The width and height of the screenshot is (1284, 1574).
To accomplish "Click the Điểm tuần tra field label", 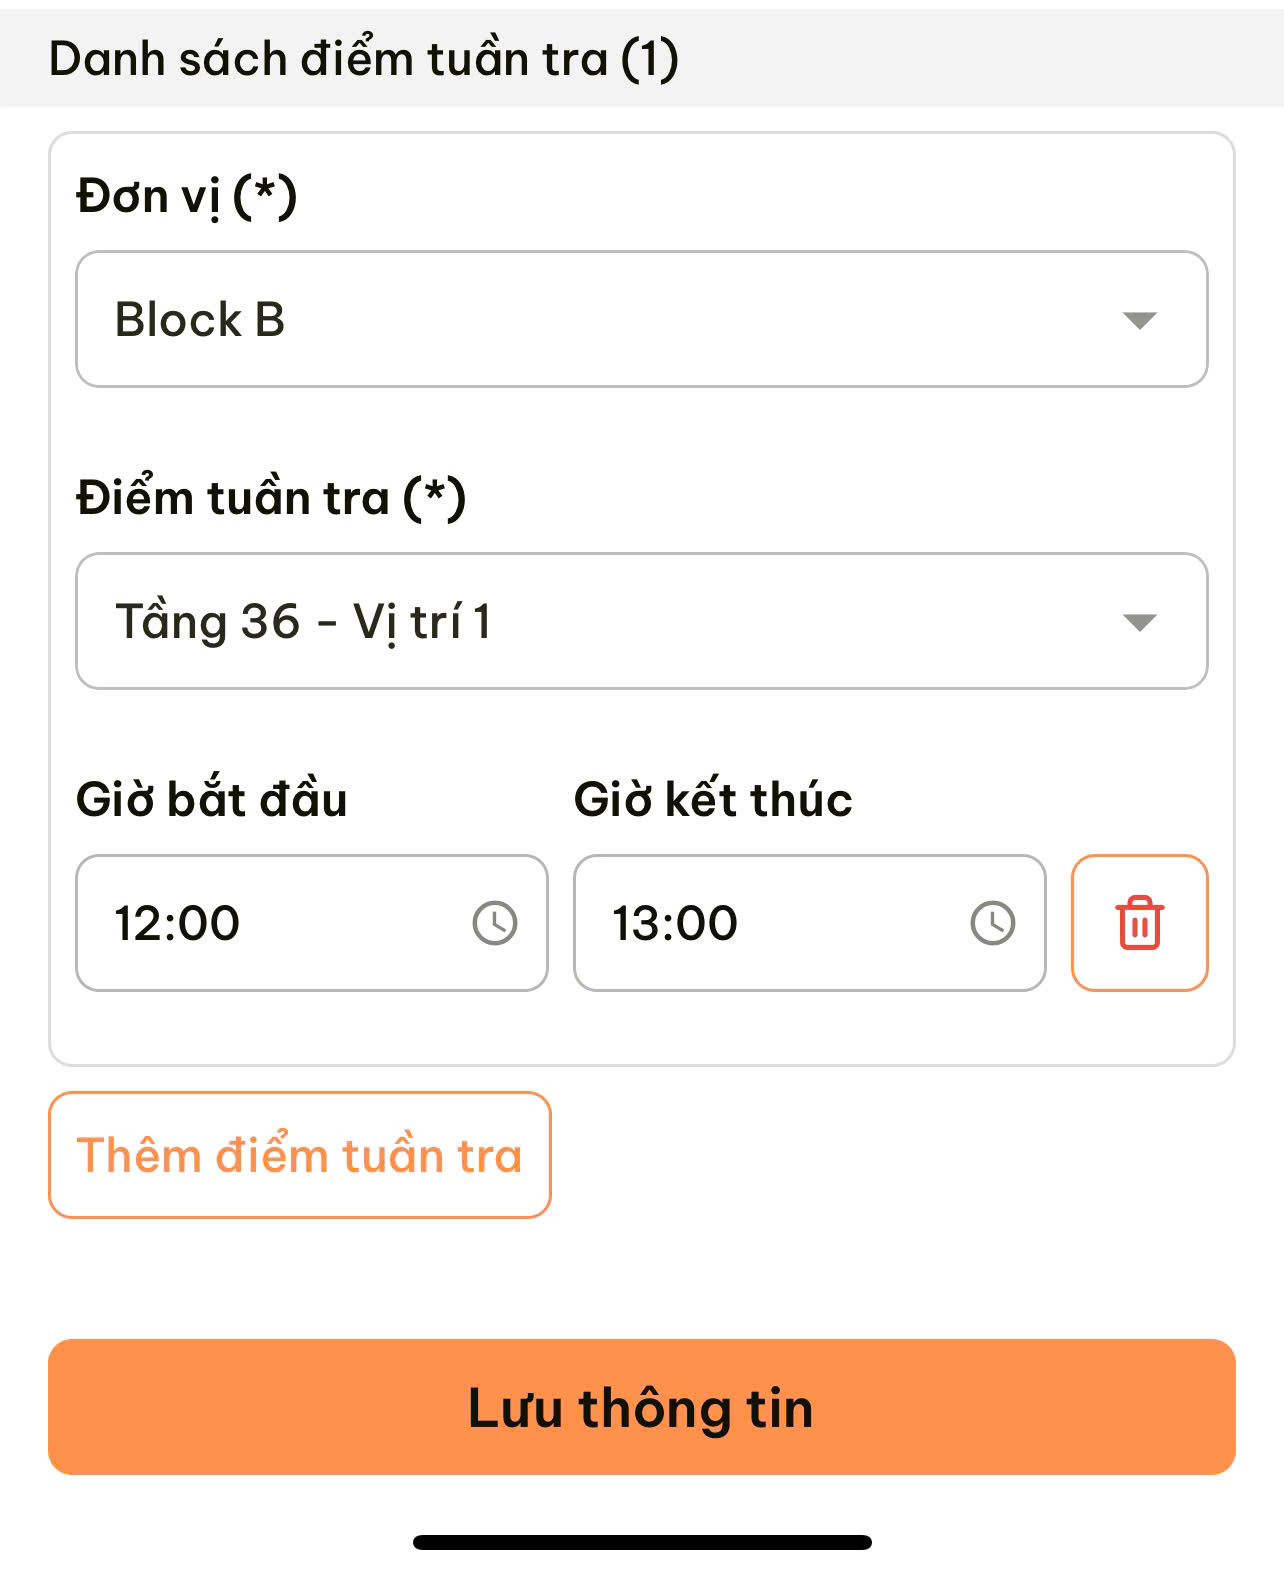I will (x=232, y=498).
